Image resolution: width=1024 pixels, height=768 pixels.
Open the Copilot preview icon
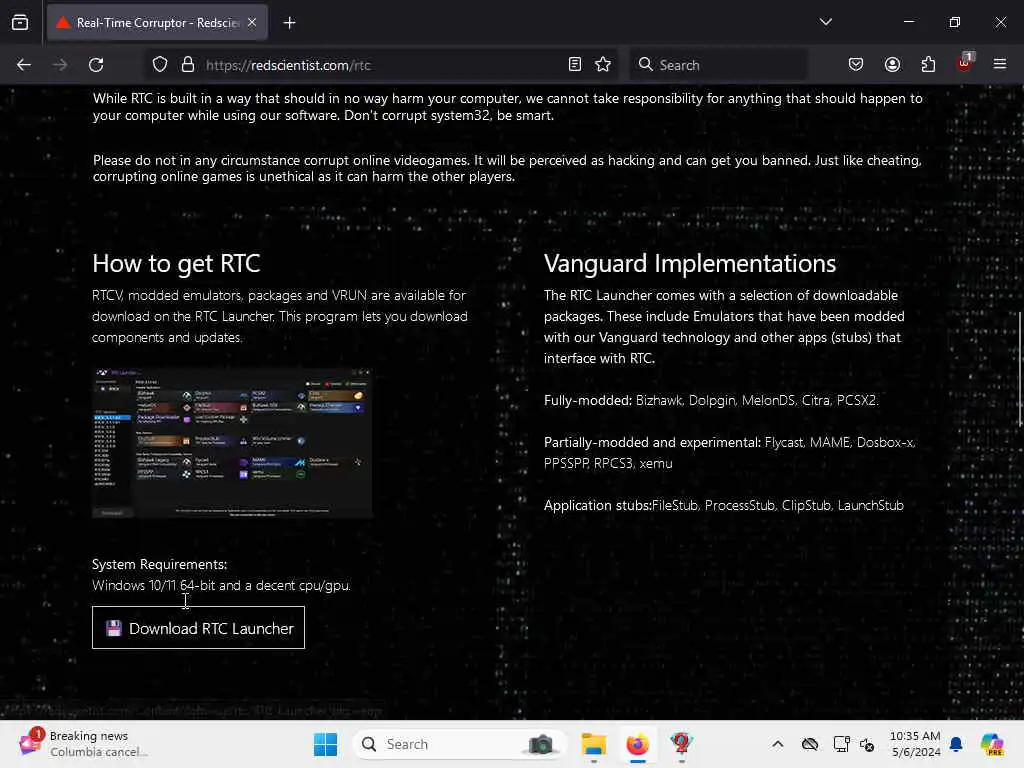[992, 744]
